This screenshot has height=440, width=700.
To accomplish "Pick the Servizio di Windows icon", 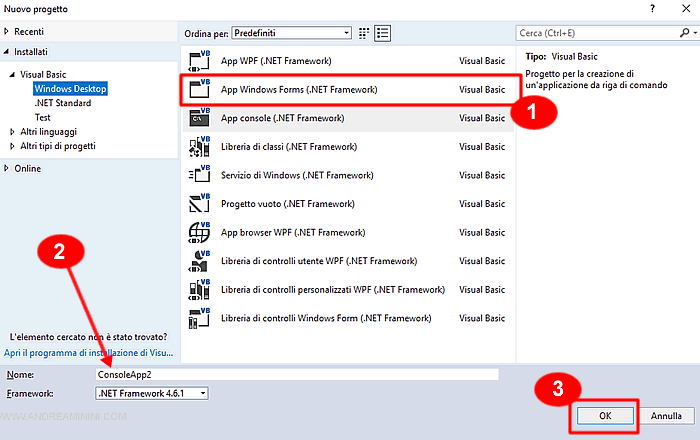I will [196, 175].
